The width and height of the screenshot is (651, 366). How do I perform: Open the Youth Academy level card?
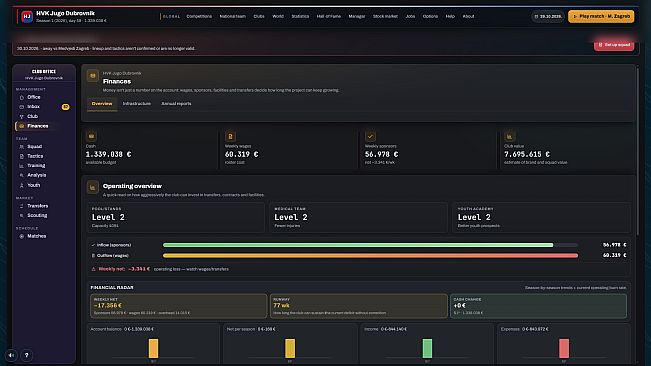coord(541,217)
